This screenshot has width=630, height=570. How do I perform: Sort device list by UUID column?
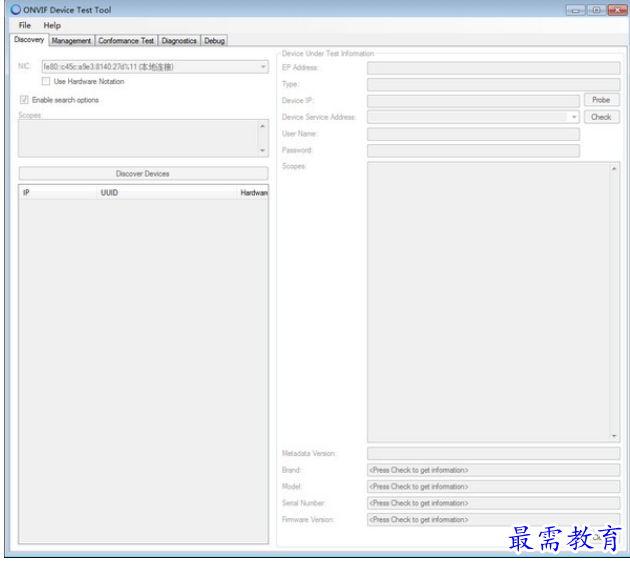pos(167,193)
